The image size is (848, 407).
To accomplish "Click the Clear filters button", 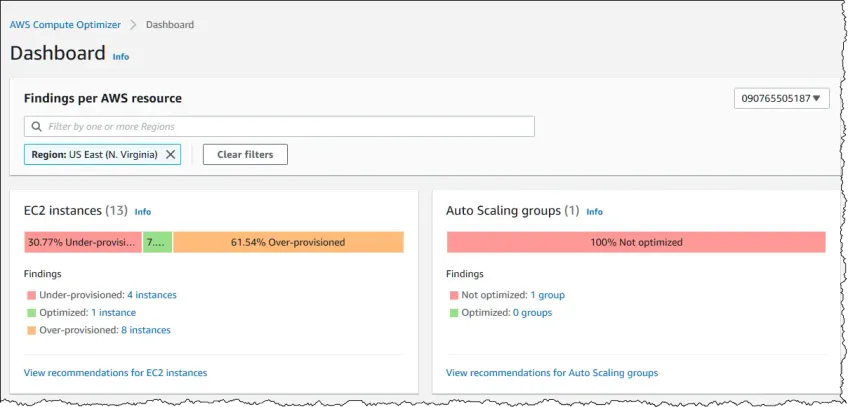I will [x=245, y=155].
